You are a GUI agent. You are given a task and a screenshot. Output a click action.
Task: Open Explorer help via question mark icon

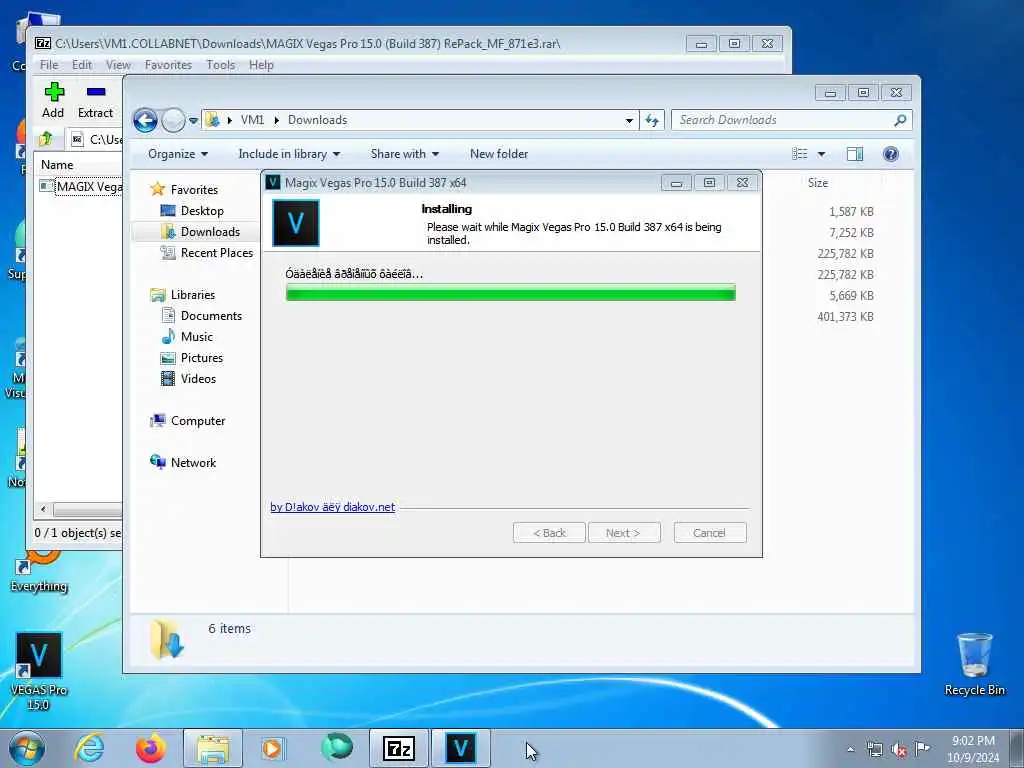[x=891, y=154]
